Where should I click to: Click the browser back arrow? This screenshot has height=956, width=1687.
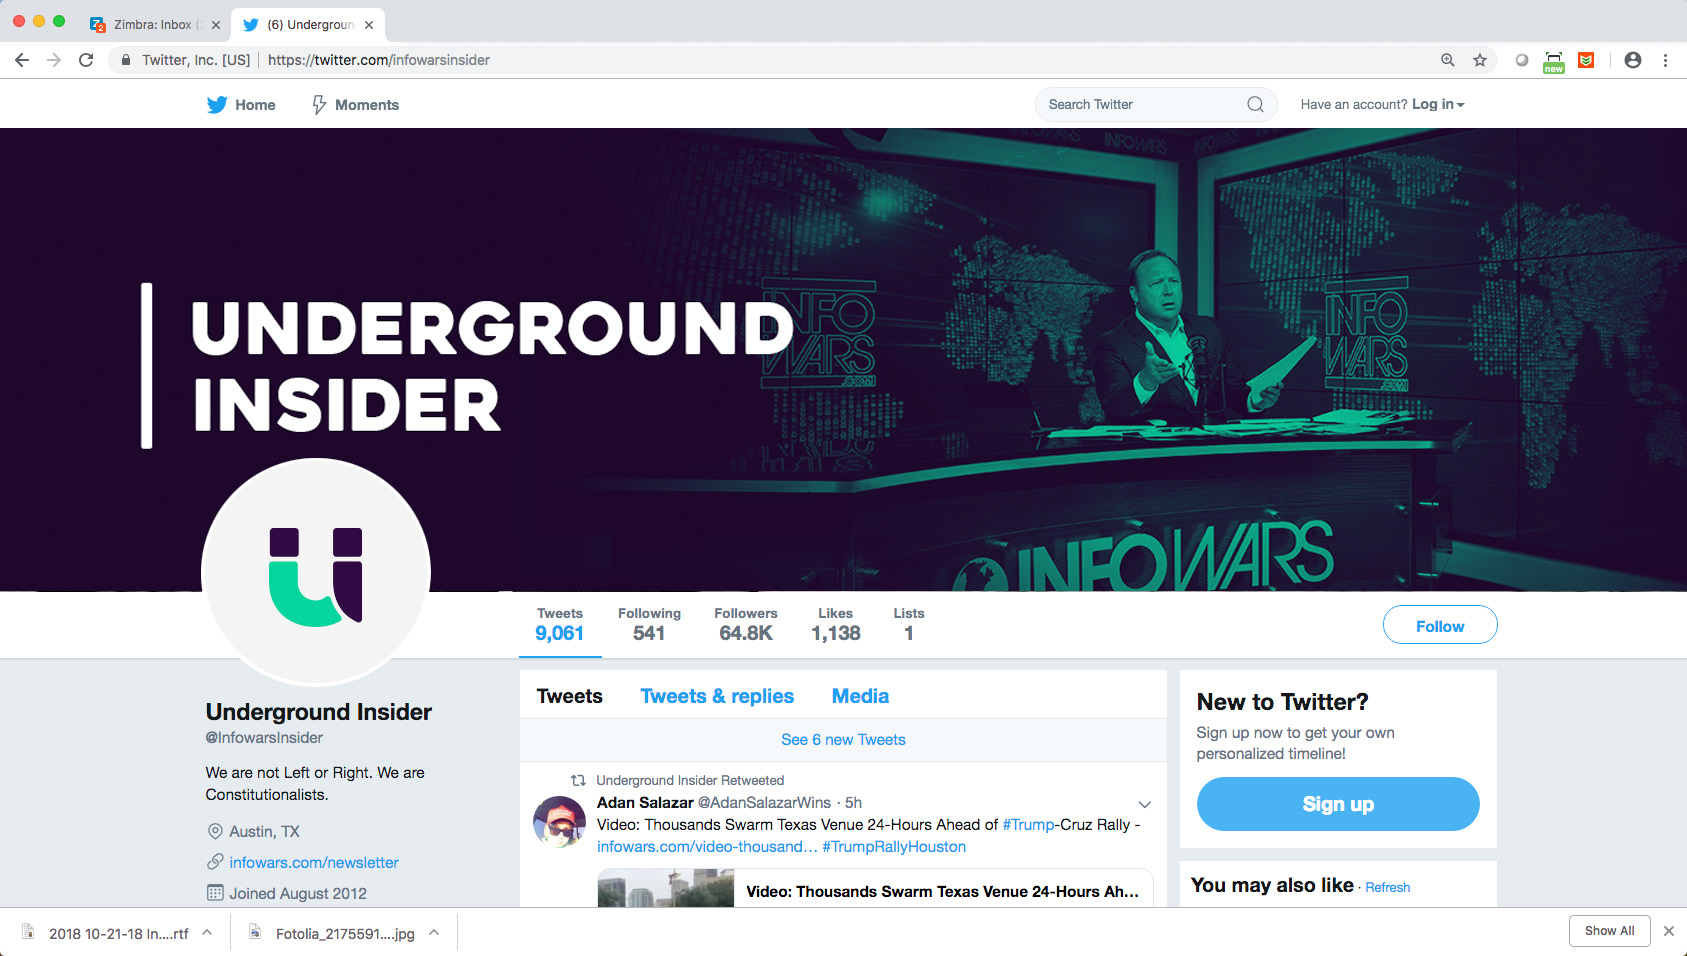click(x=22, y=60)
